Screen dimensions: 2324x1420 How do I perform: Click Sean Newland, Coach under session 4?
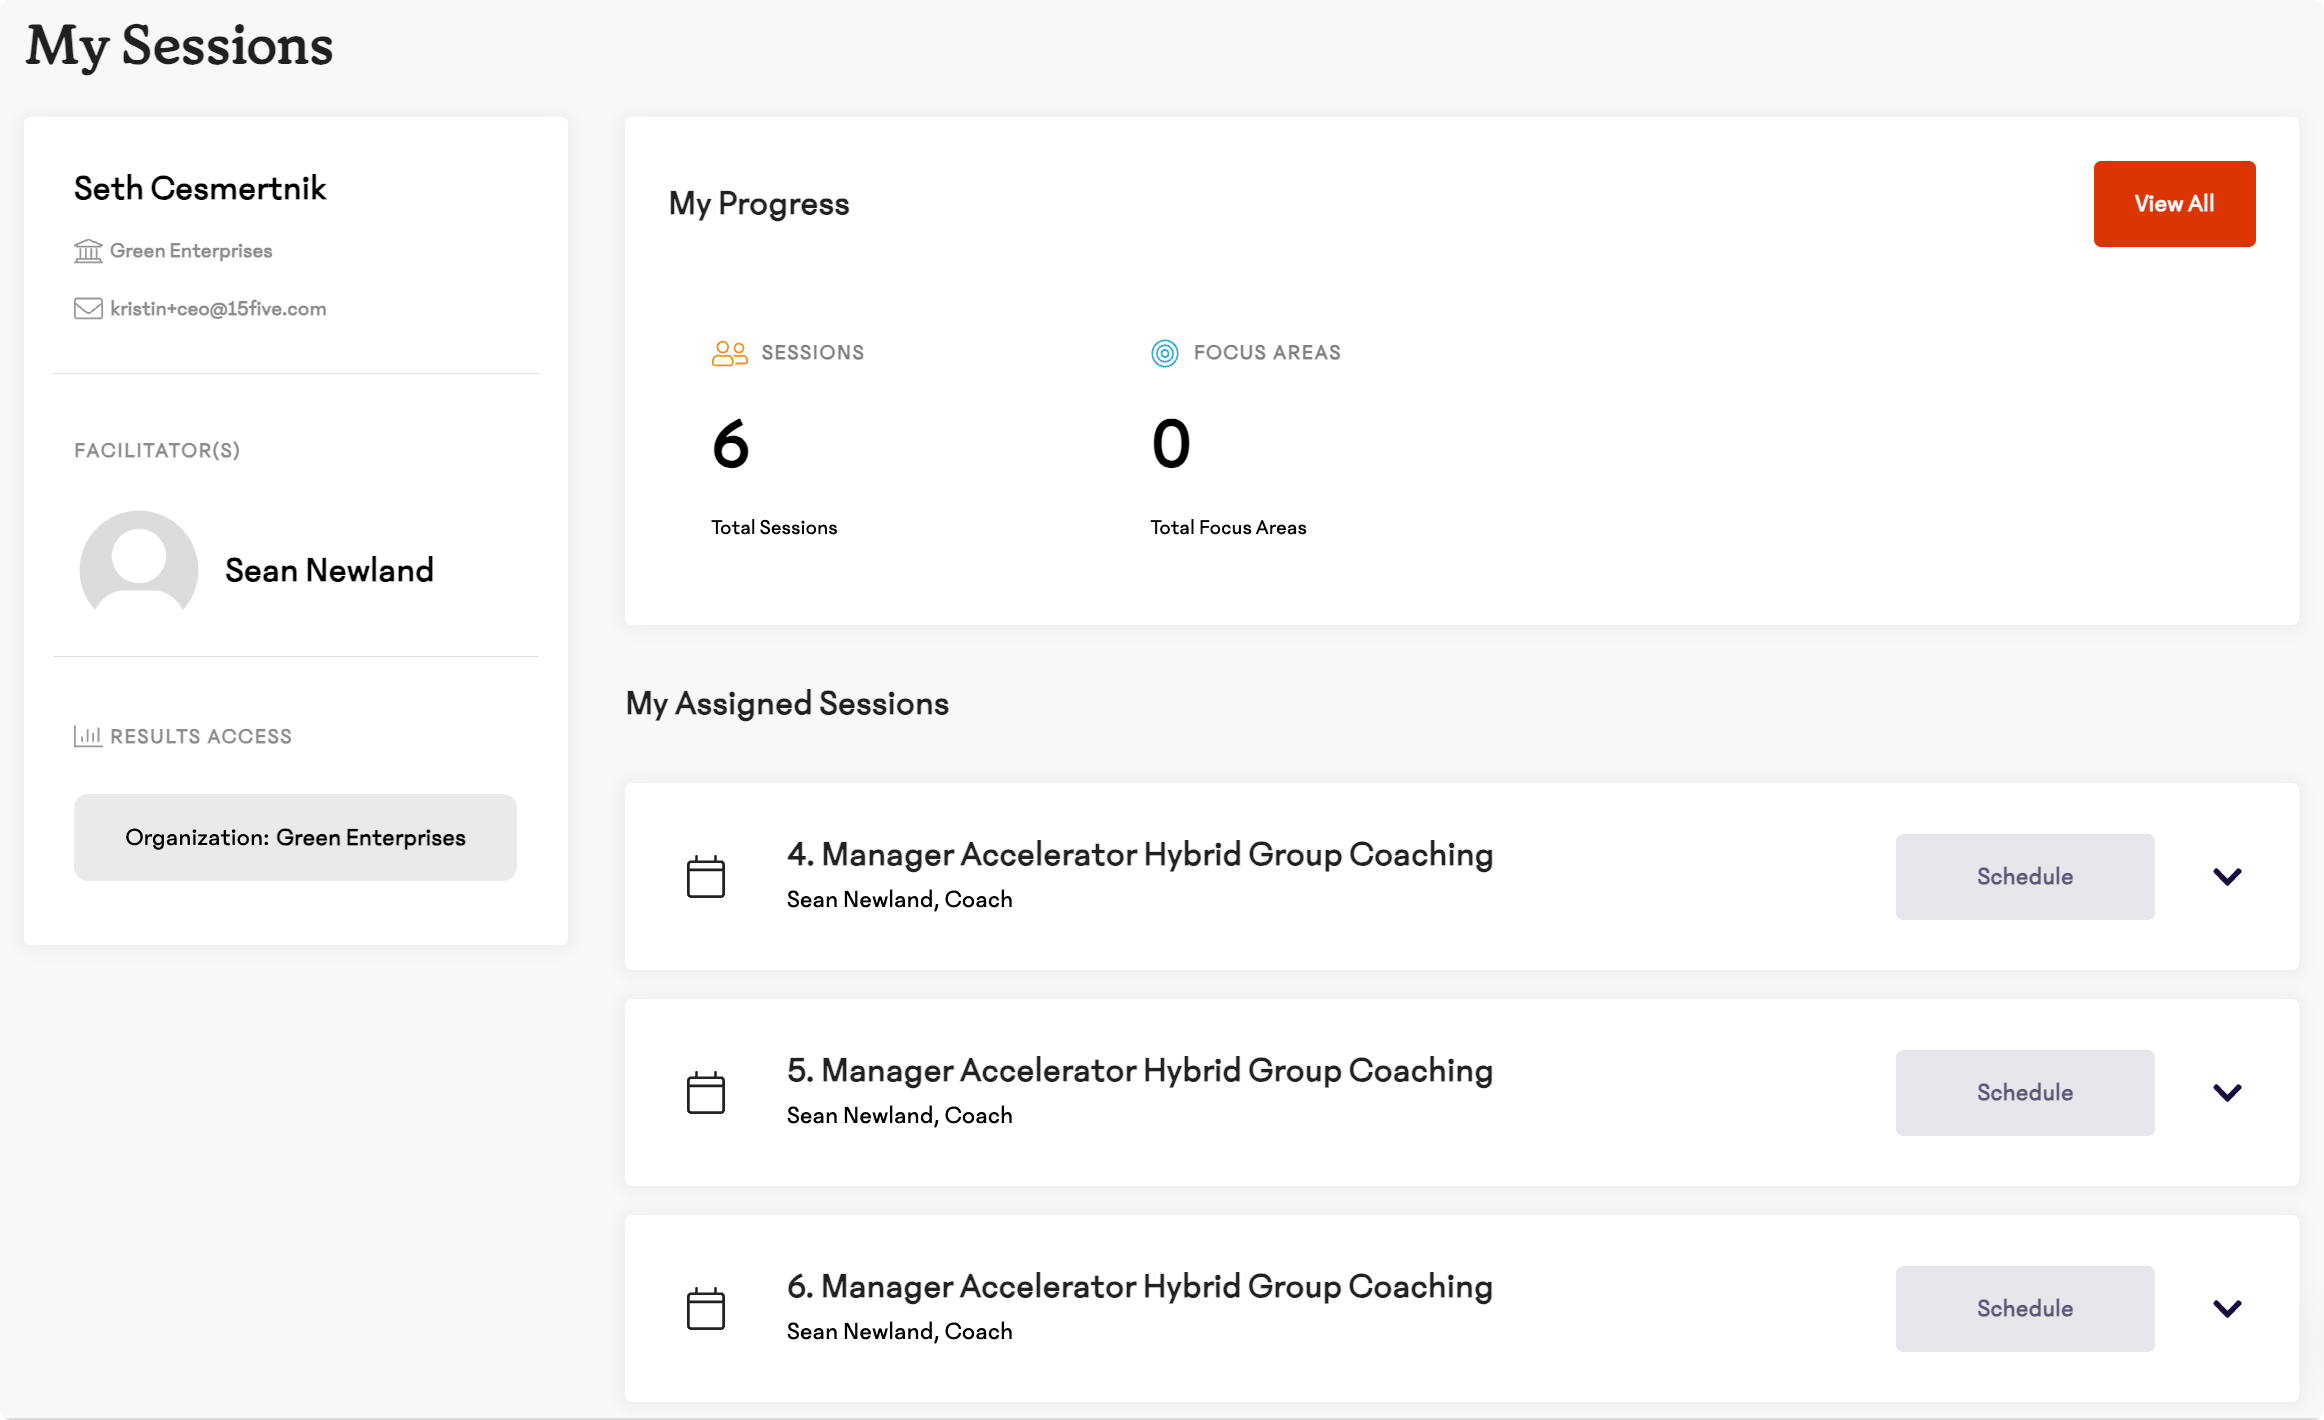pyautogui.click(x=900, y=900)
